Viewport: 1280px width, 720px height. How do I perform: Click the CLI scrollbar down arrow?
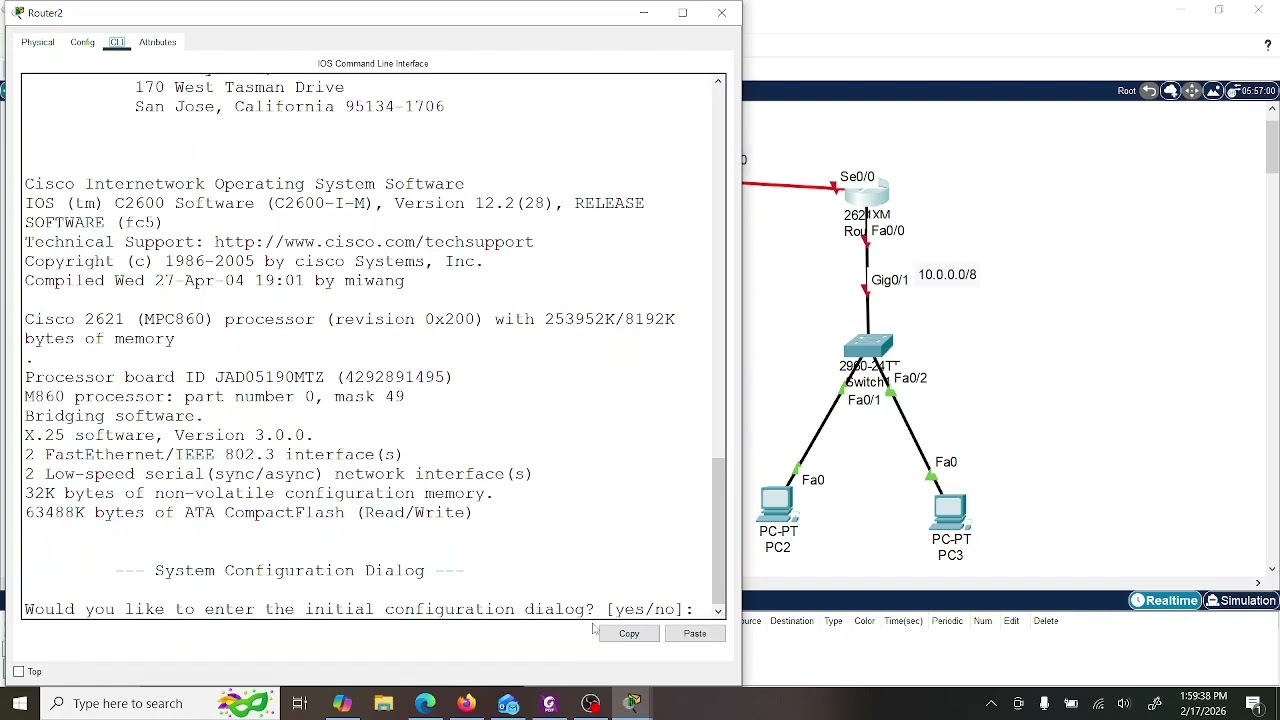tap(718, 610)
